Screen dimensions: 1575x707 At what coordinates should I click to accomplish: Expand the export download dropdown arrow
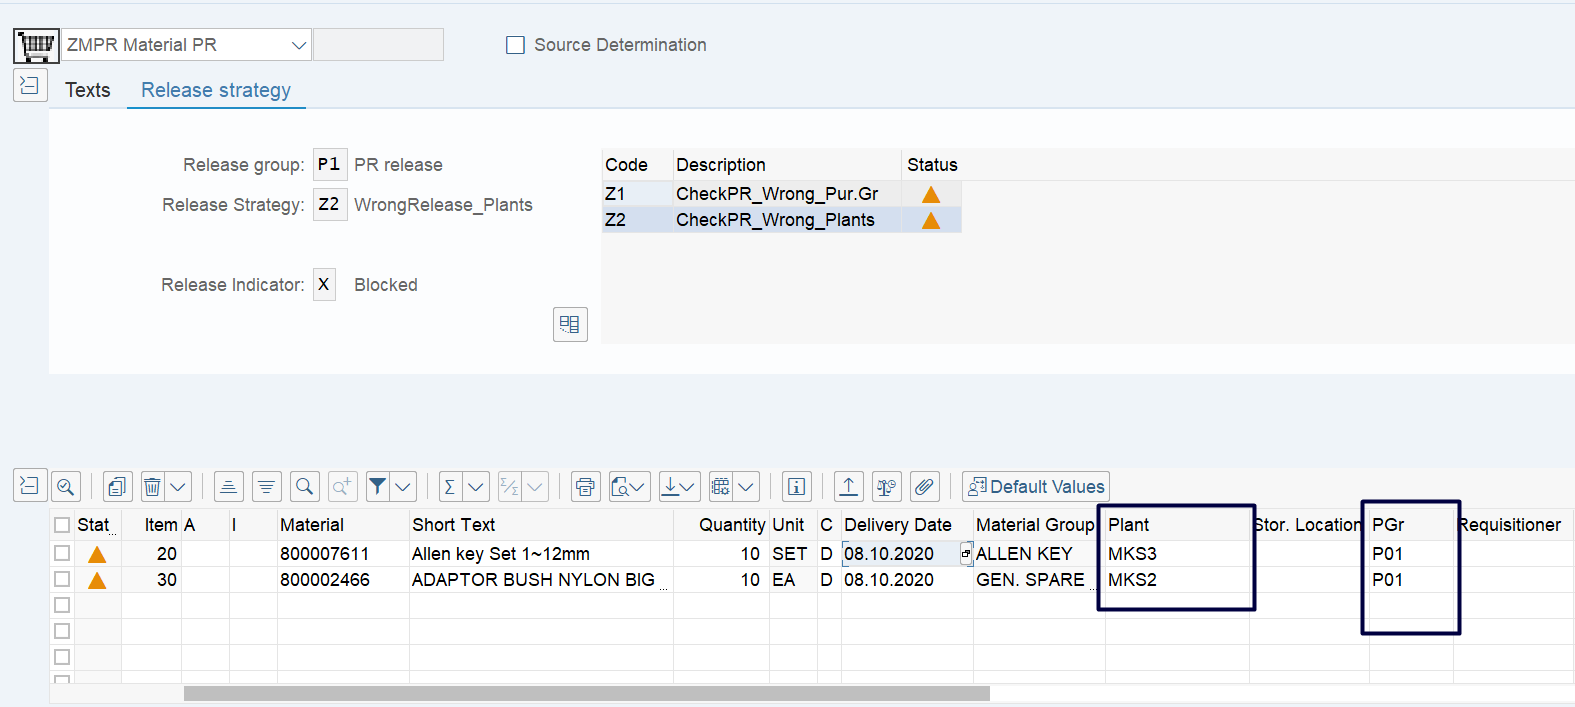point(687,487)
